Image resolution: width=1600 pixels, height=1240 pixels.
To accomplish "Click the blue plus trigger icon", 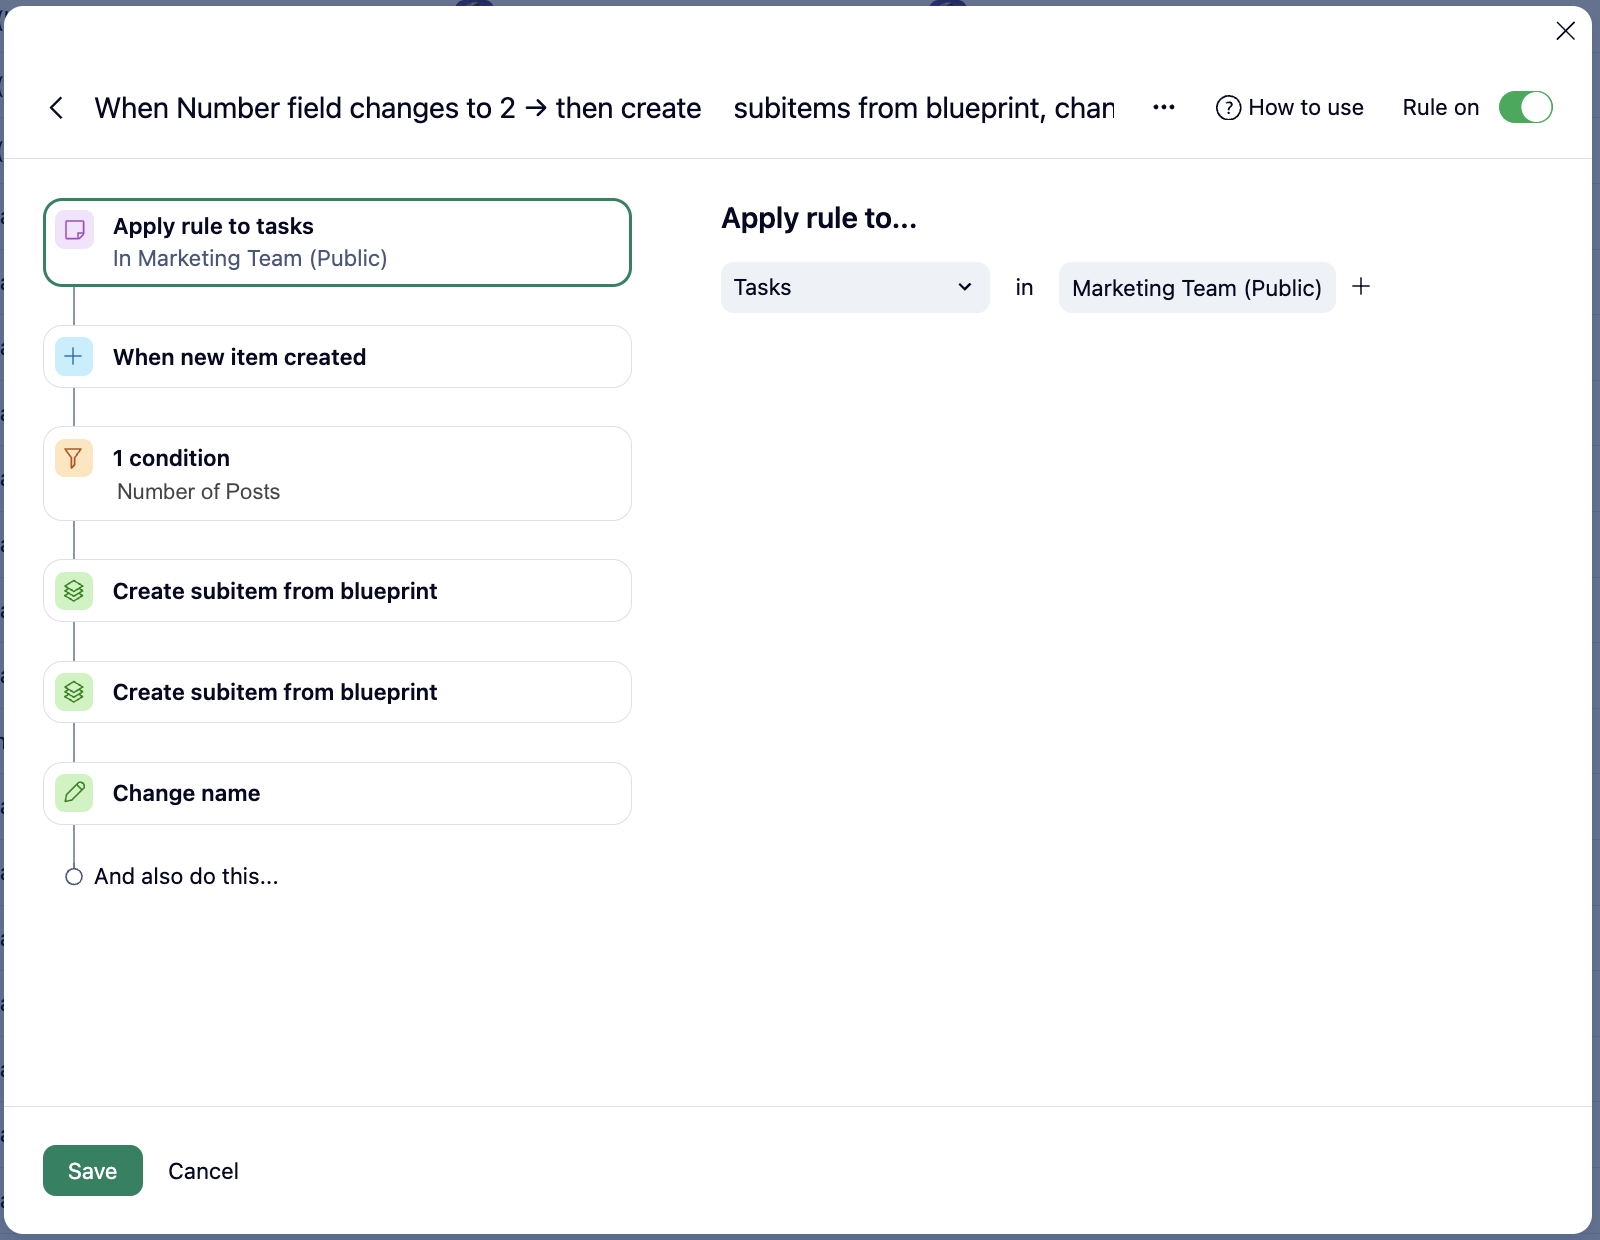I will point(74,357).
